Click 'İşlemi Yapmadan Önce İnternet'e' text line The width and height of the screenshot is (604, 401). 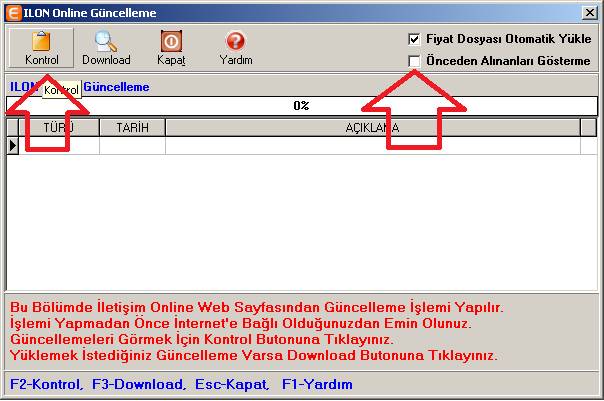pos(241,323)
